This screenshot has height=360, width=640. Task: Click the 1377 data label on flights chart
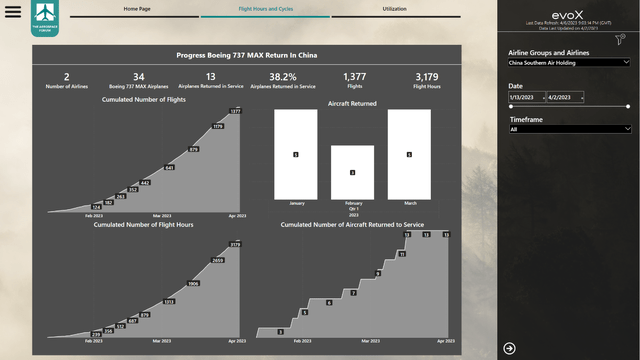236,111
